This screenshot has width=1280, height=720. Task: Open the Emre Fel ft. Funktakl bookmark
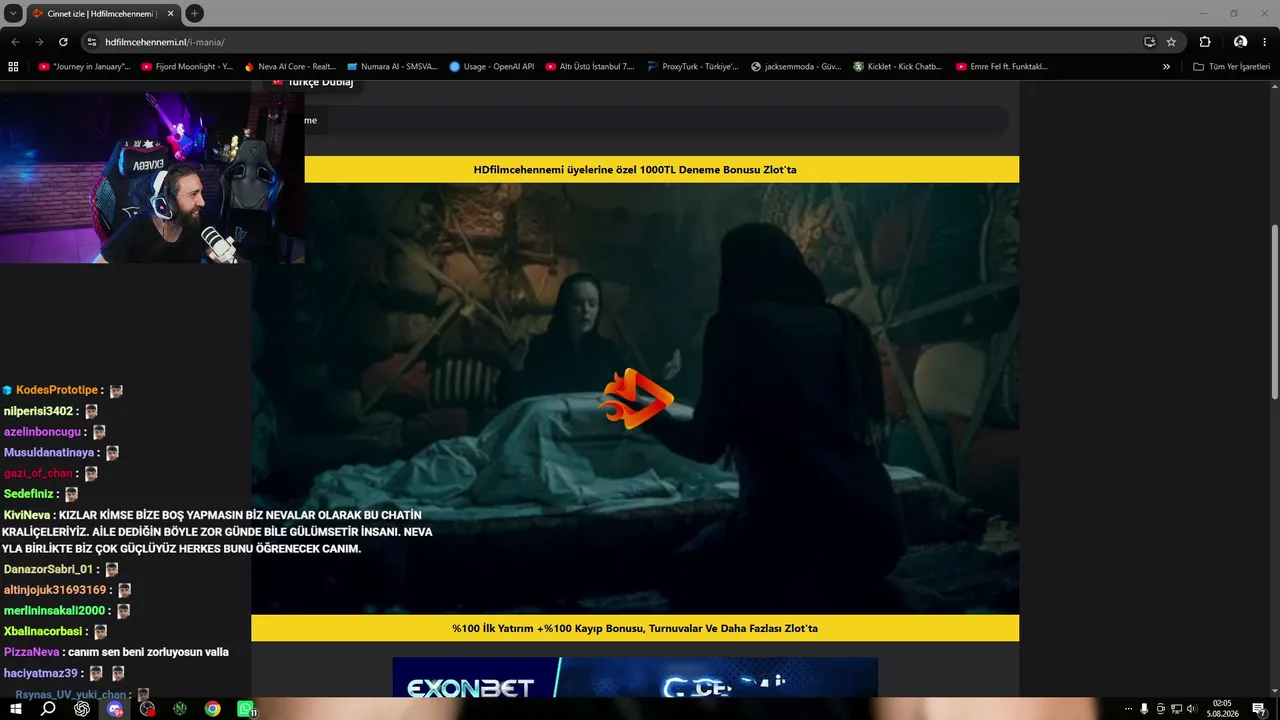(x=1001, y=67)
